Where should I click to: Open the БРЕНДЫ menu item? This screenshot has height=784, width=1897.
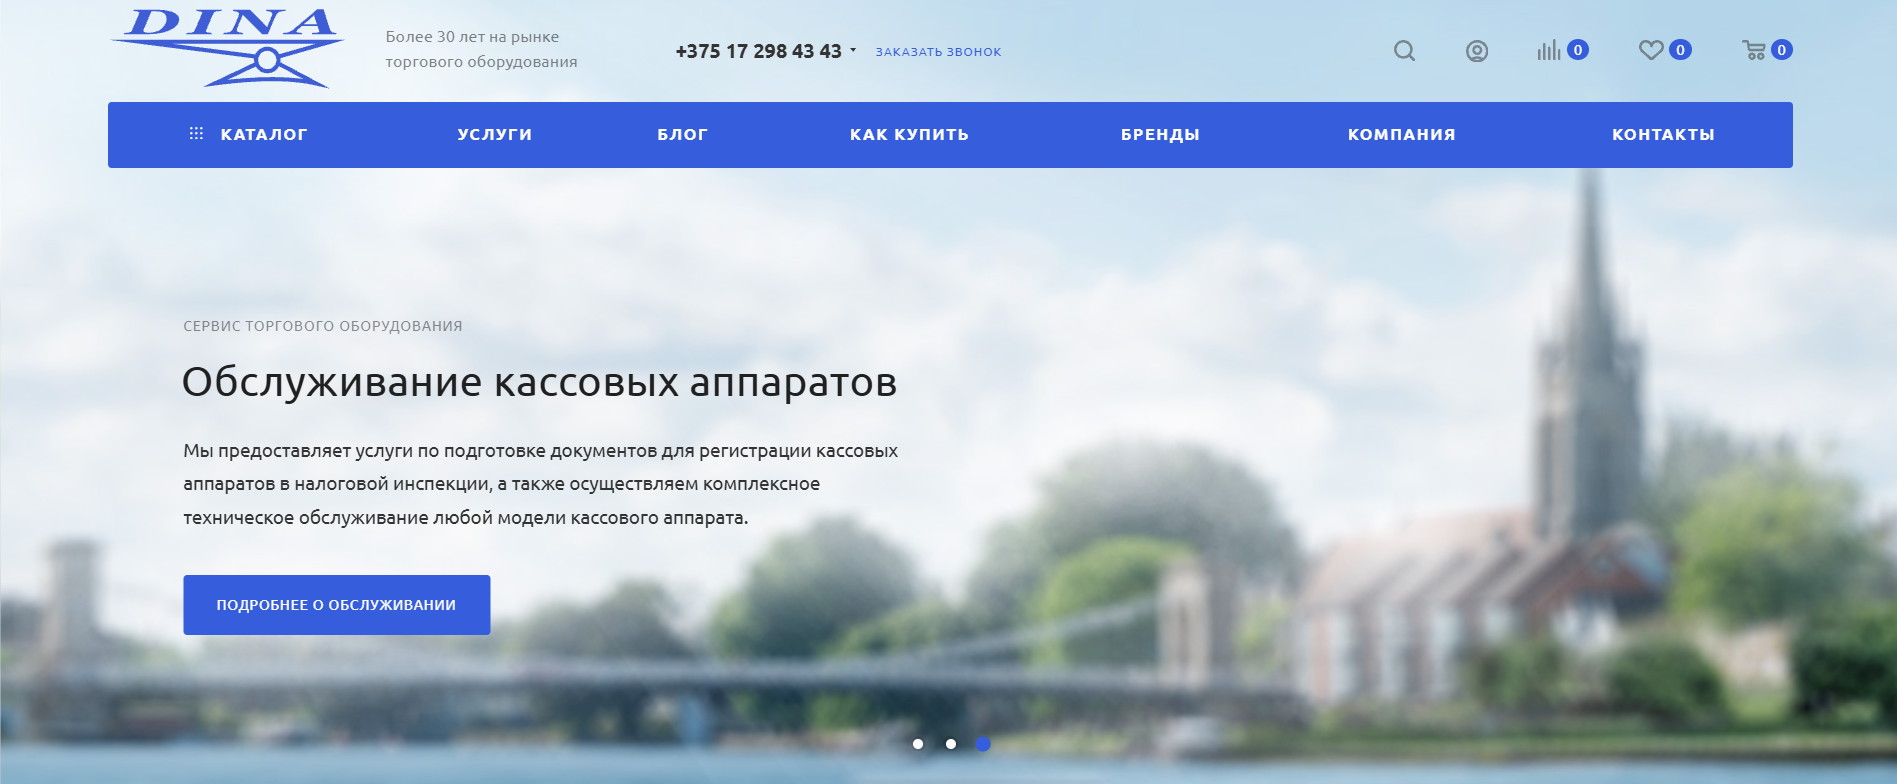[1160, 135]
